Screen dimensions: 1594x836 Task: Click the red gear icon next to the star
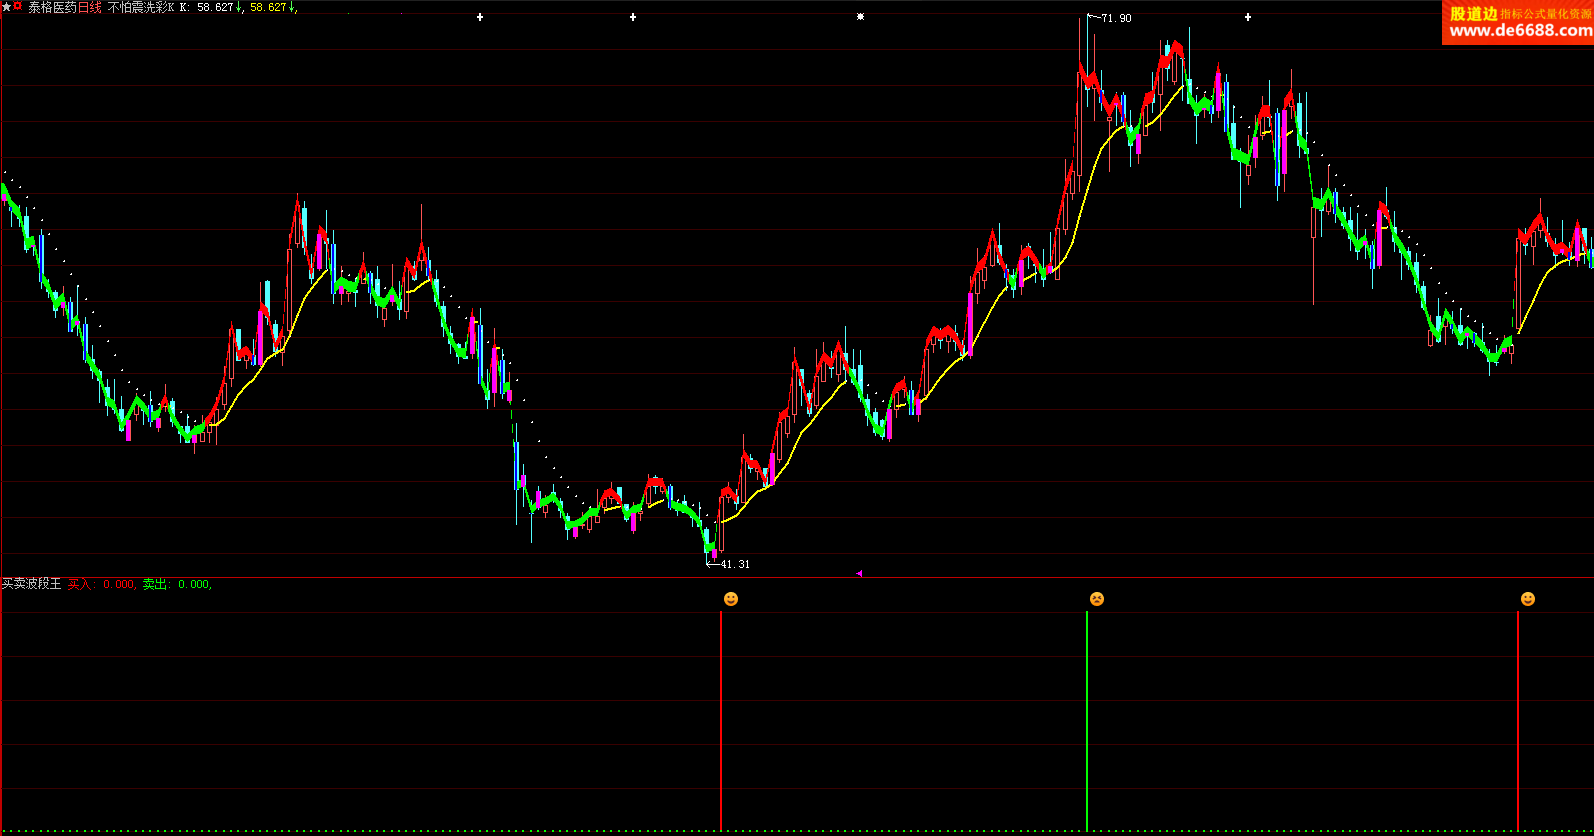tap(18, 6)
